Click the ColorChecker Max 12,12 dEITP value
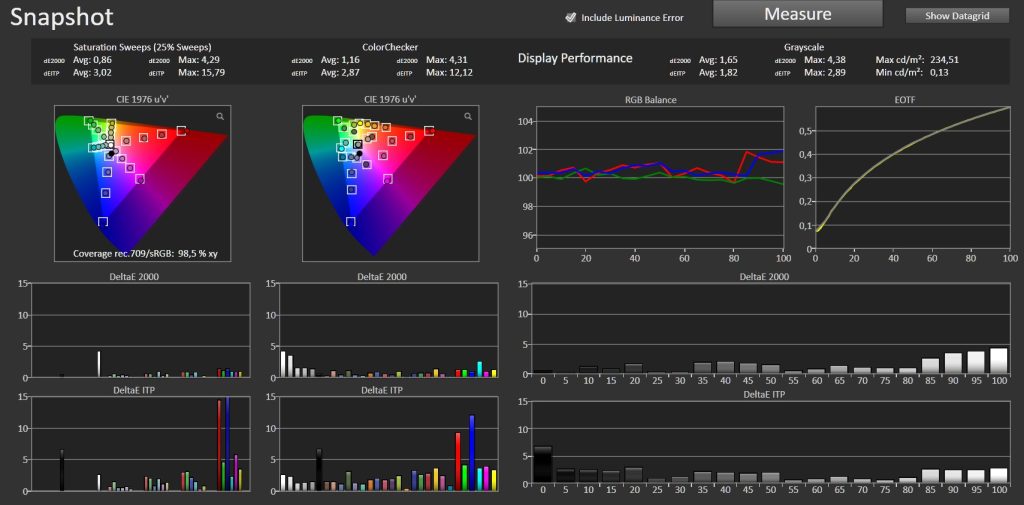The width and height of the screenshot is (1024, 505). coord(449,72)
